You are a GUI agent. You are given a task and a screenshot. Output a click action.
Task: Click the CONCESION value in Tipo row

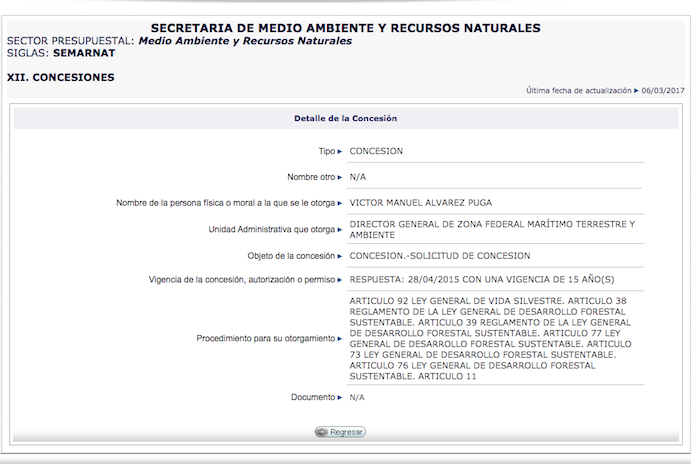click(376, 151)
